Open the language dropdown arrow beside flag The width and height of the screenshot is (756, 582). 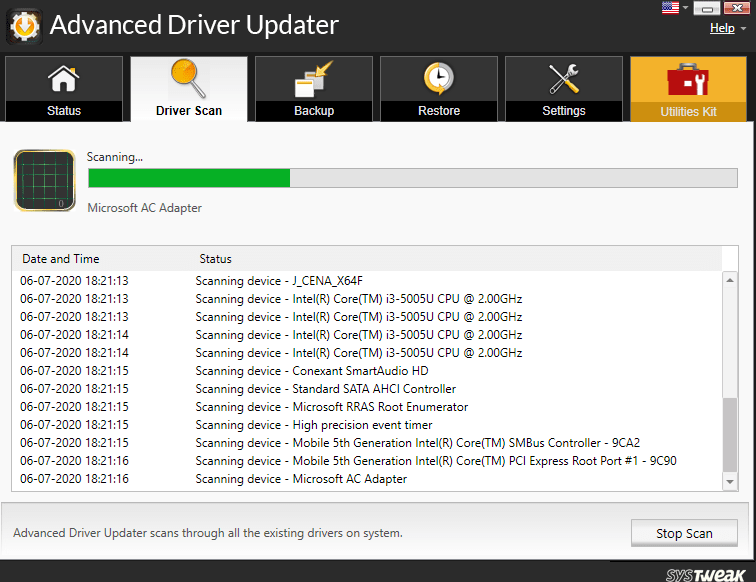coord(686,8)
